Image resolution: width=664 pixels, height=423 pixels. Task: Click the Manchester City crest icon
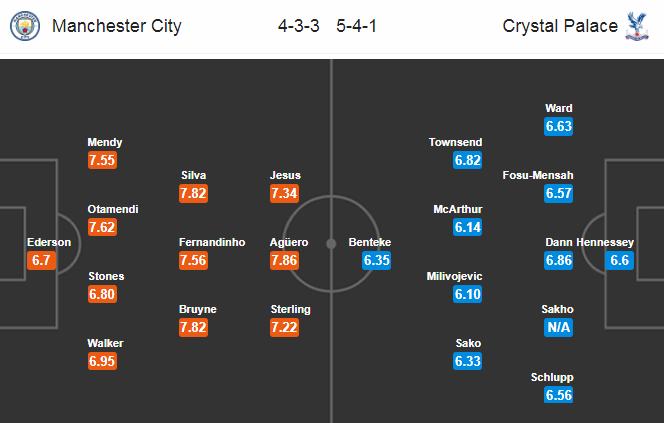point(25,26)
